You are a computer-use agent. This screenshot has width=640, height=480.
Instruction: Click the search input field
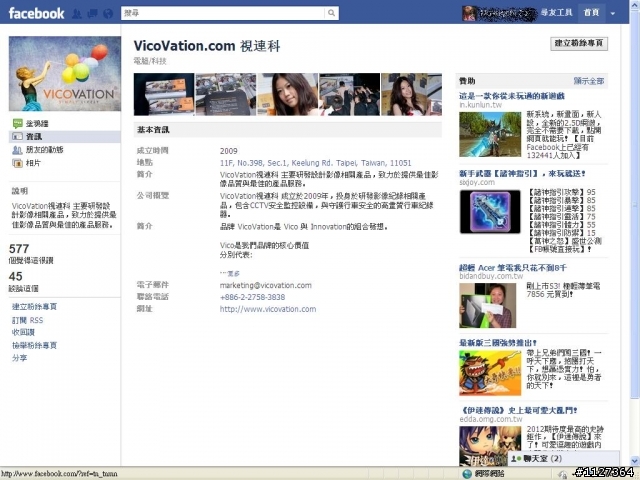point(223,13)
